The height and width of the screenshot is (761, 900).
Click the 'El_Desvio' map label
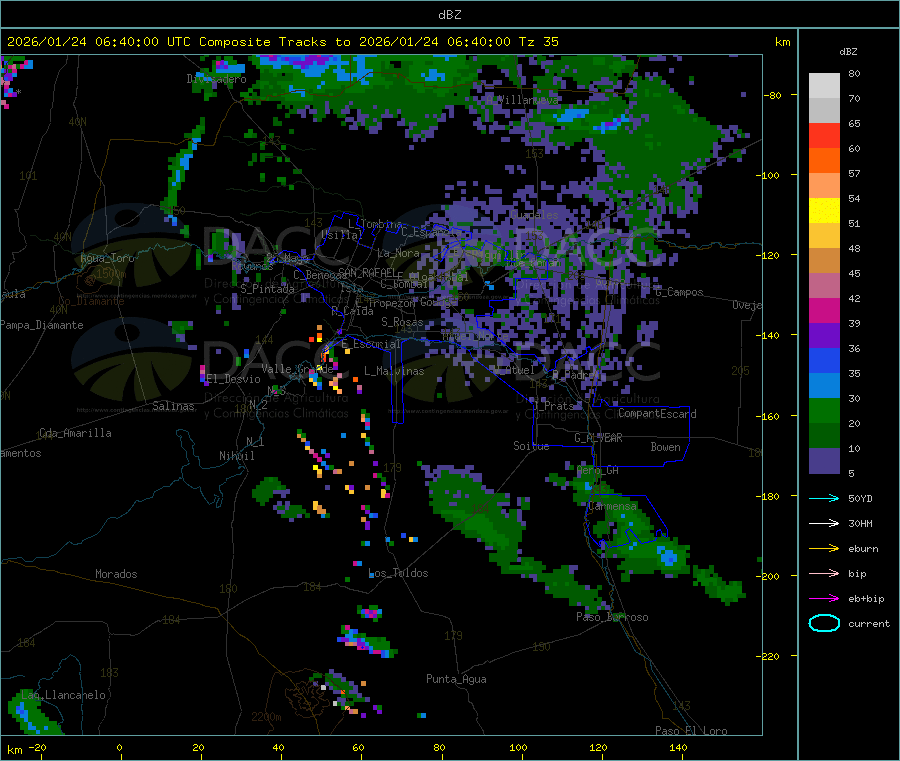pos(233,379)
